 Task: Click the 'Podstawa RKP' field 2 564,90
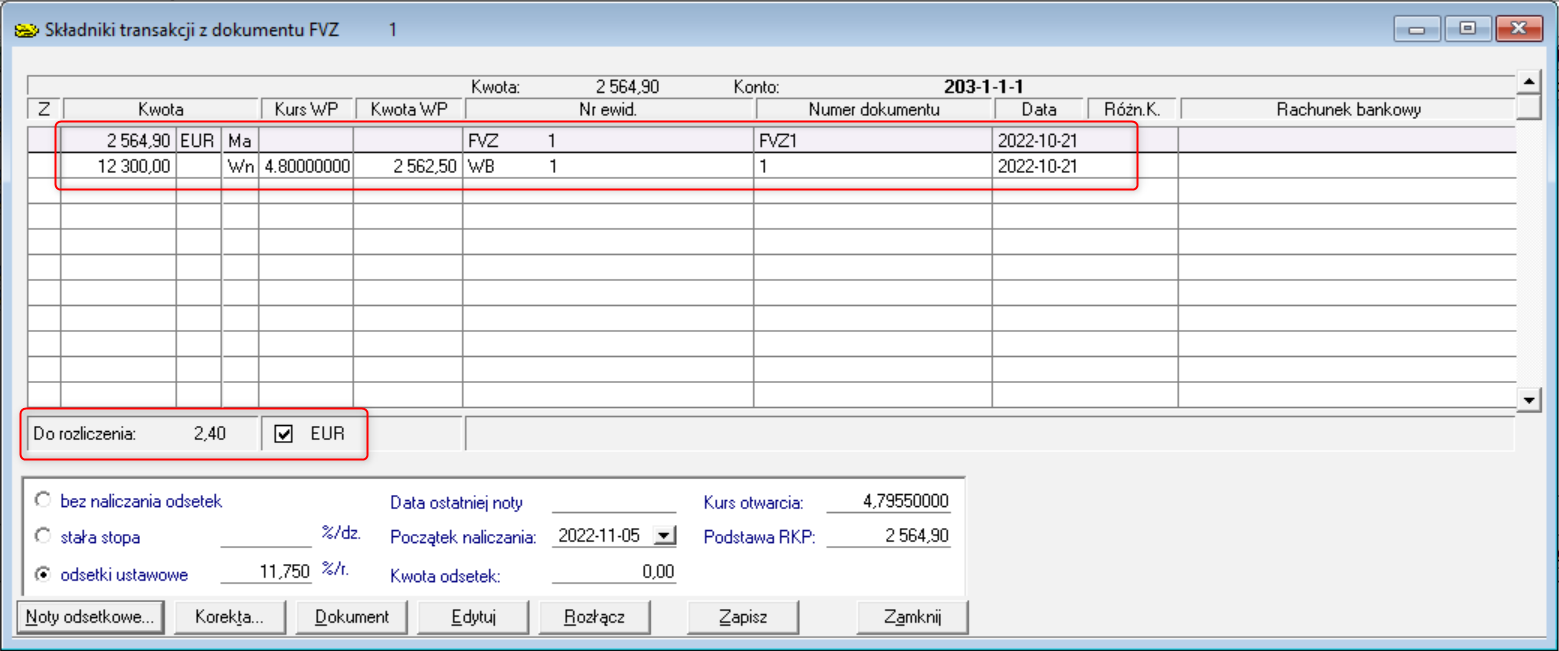(889, 537)
